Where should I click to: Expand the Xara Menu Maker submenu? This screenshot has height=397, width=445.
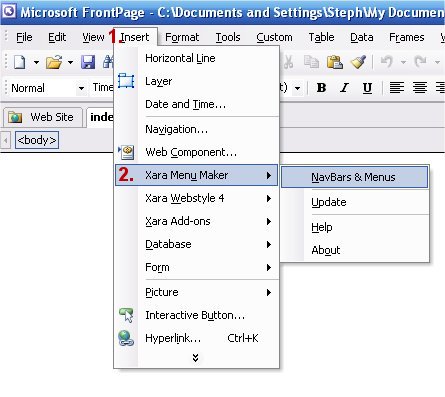click(196, 175)
